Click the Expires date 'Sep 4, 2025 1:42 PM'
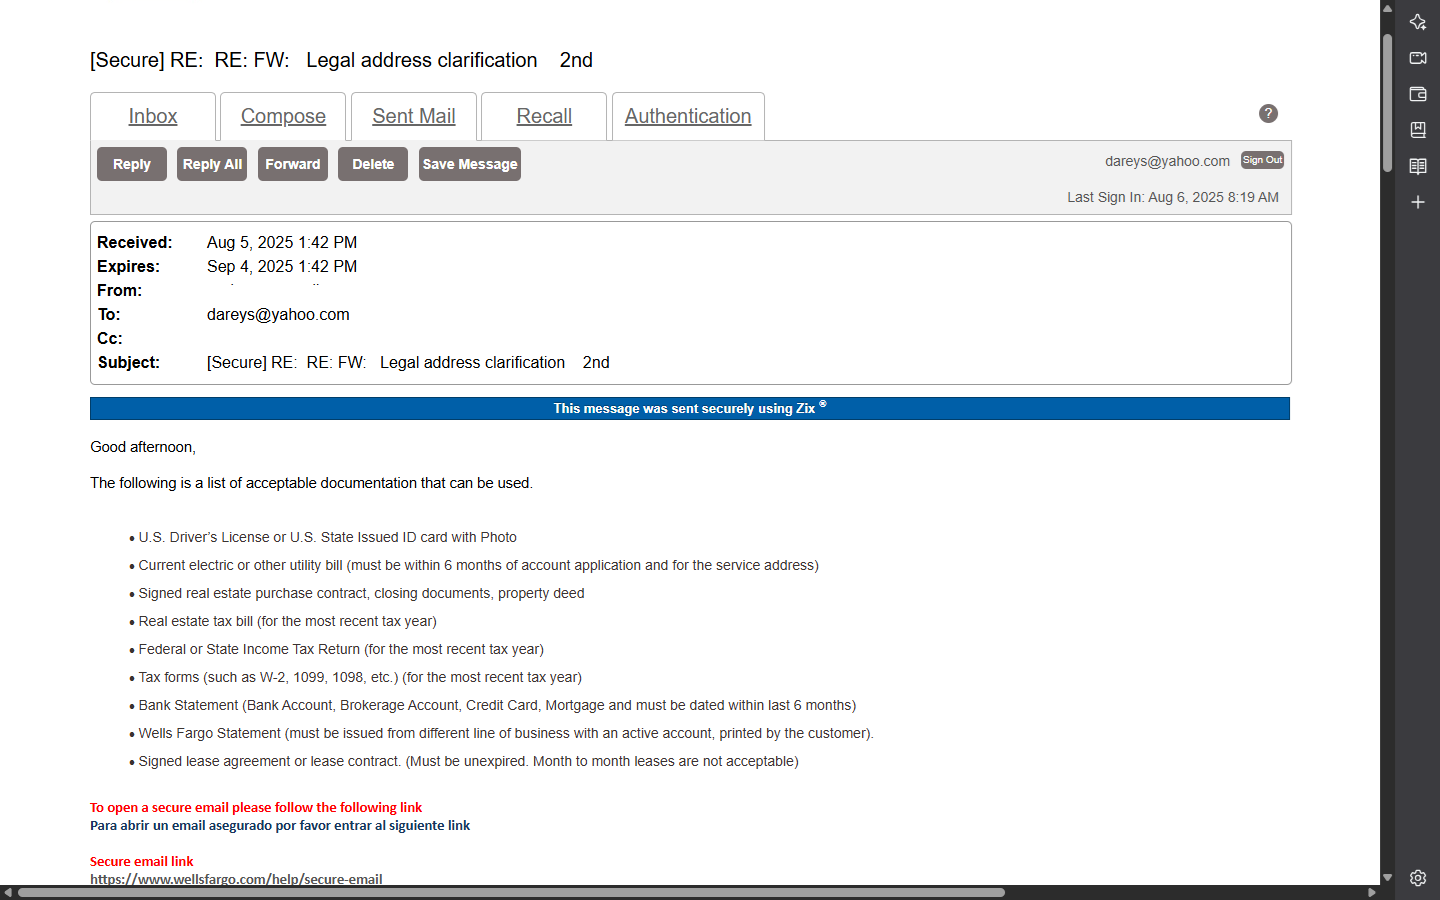 pyautogui.click(x=282, y=266)
